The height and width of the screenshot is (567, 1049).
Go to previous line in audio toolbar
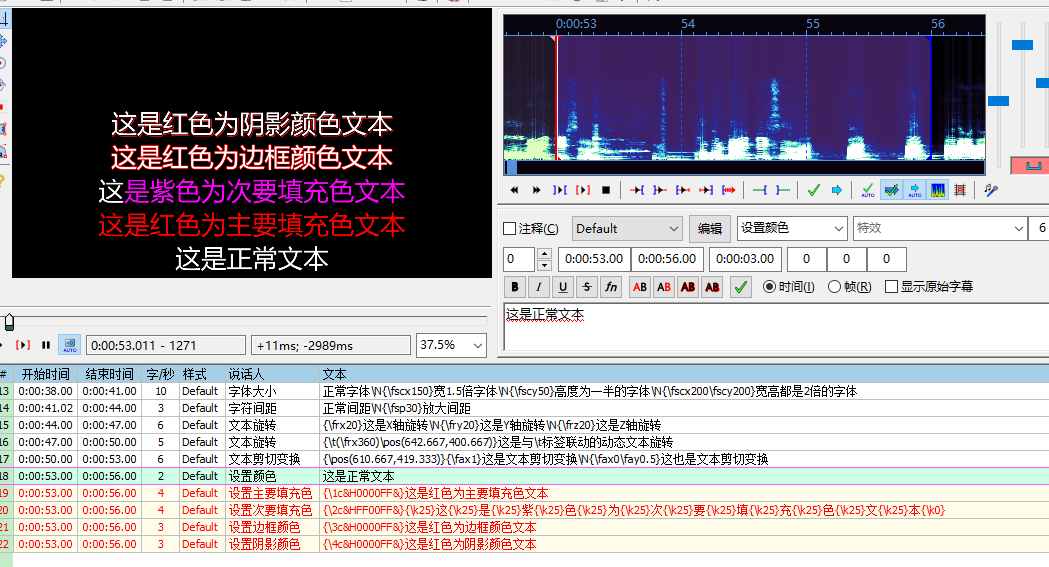point(514,191)
